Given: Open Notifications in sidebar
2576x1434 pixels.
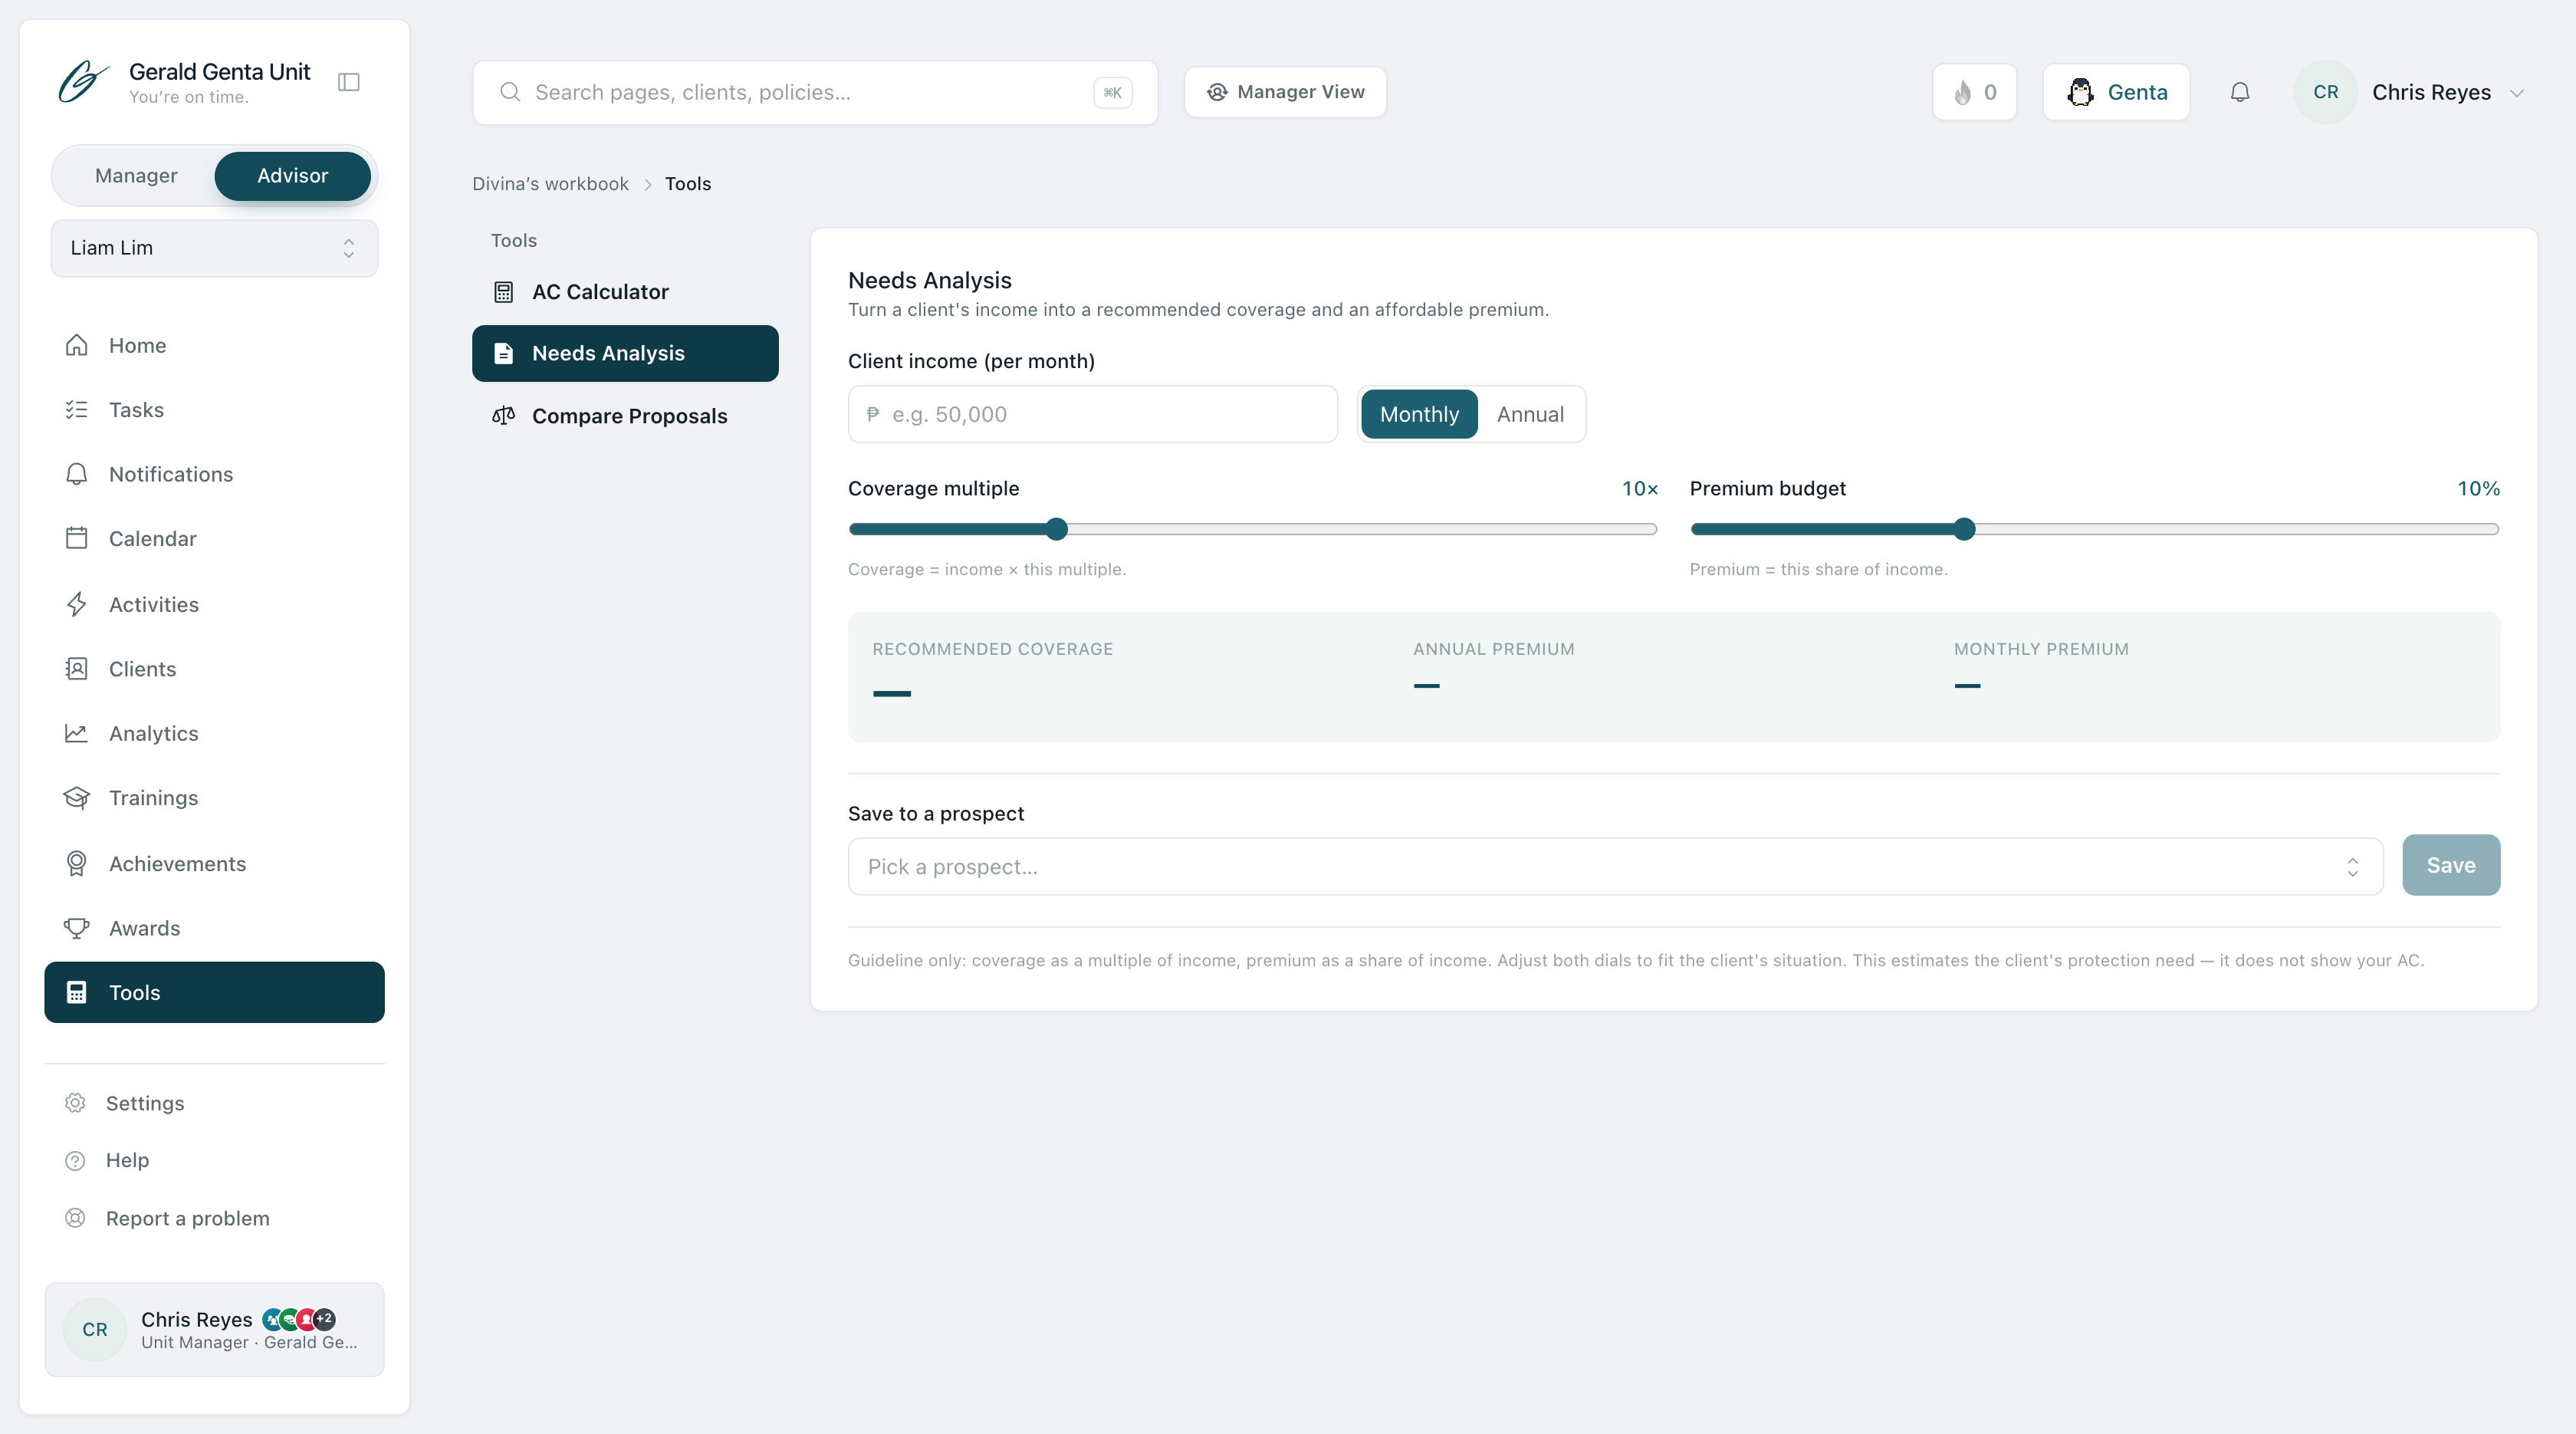Looking at the screenshot, I should (x=214, y=474).
